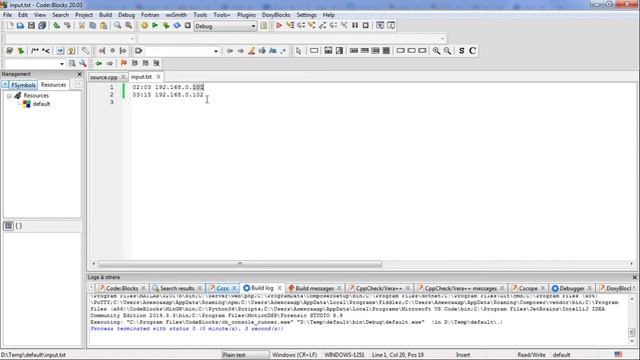Image resolution: width=640 pixels, height=360 pixels.
Task: Collapse the Resources tree node
Action: [9, 96]
